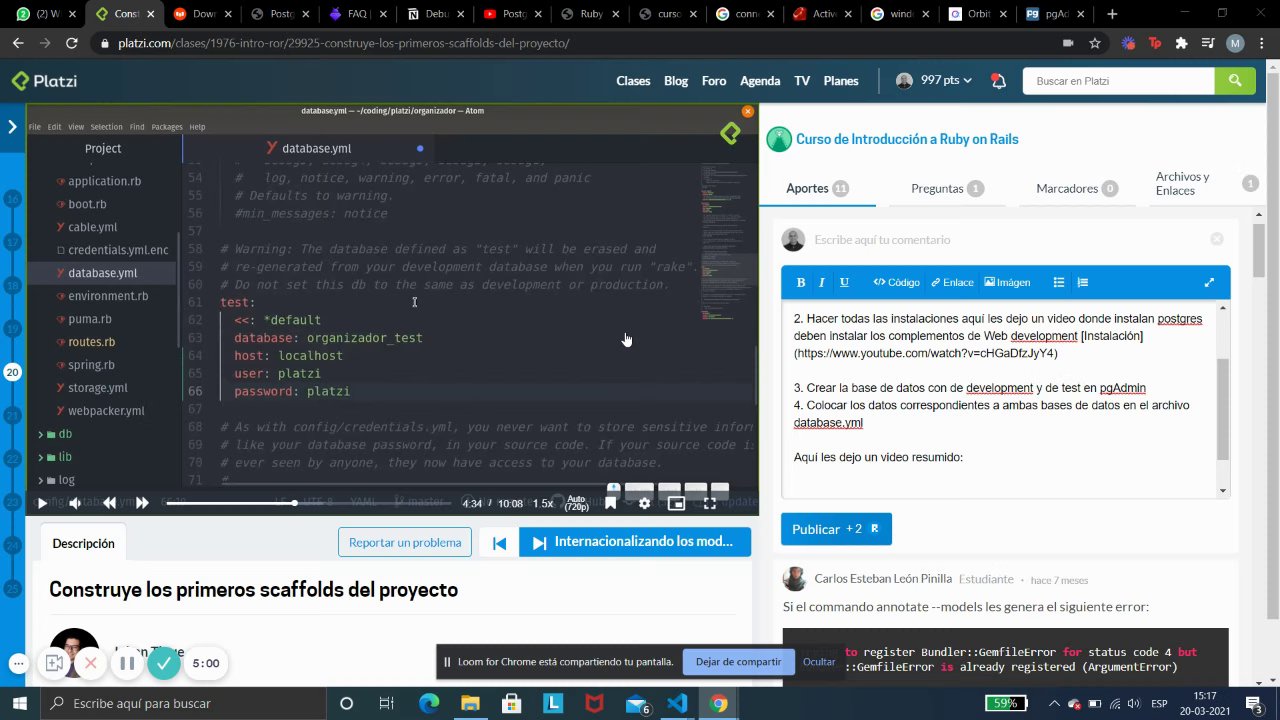This screenshot has height=720, width=1280.
Task: Click Dejar de compartir button
Action: 739,661
